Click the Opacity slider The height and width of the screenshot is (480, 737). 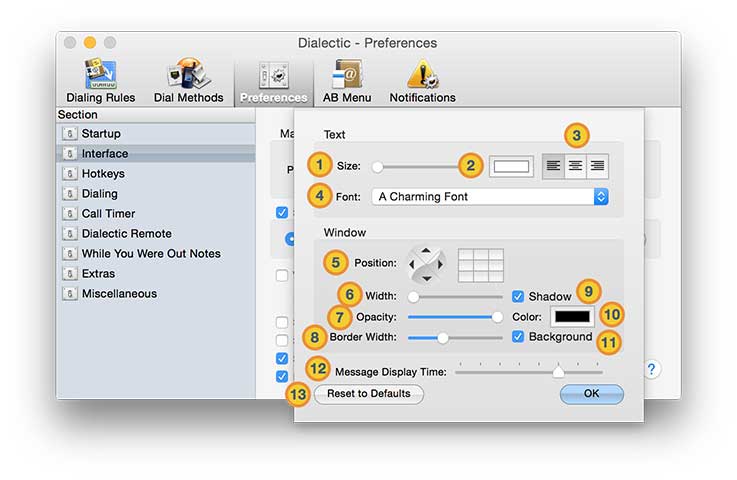point(455,317)
